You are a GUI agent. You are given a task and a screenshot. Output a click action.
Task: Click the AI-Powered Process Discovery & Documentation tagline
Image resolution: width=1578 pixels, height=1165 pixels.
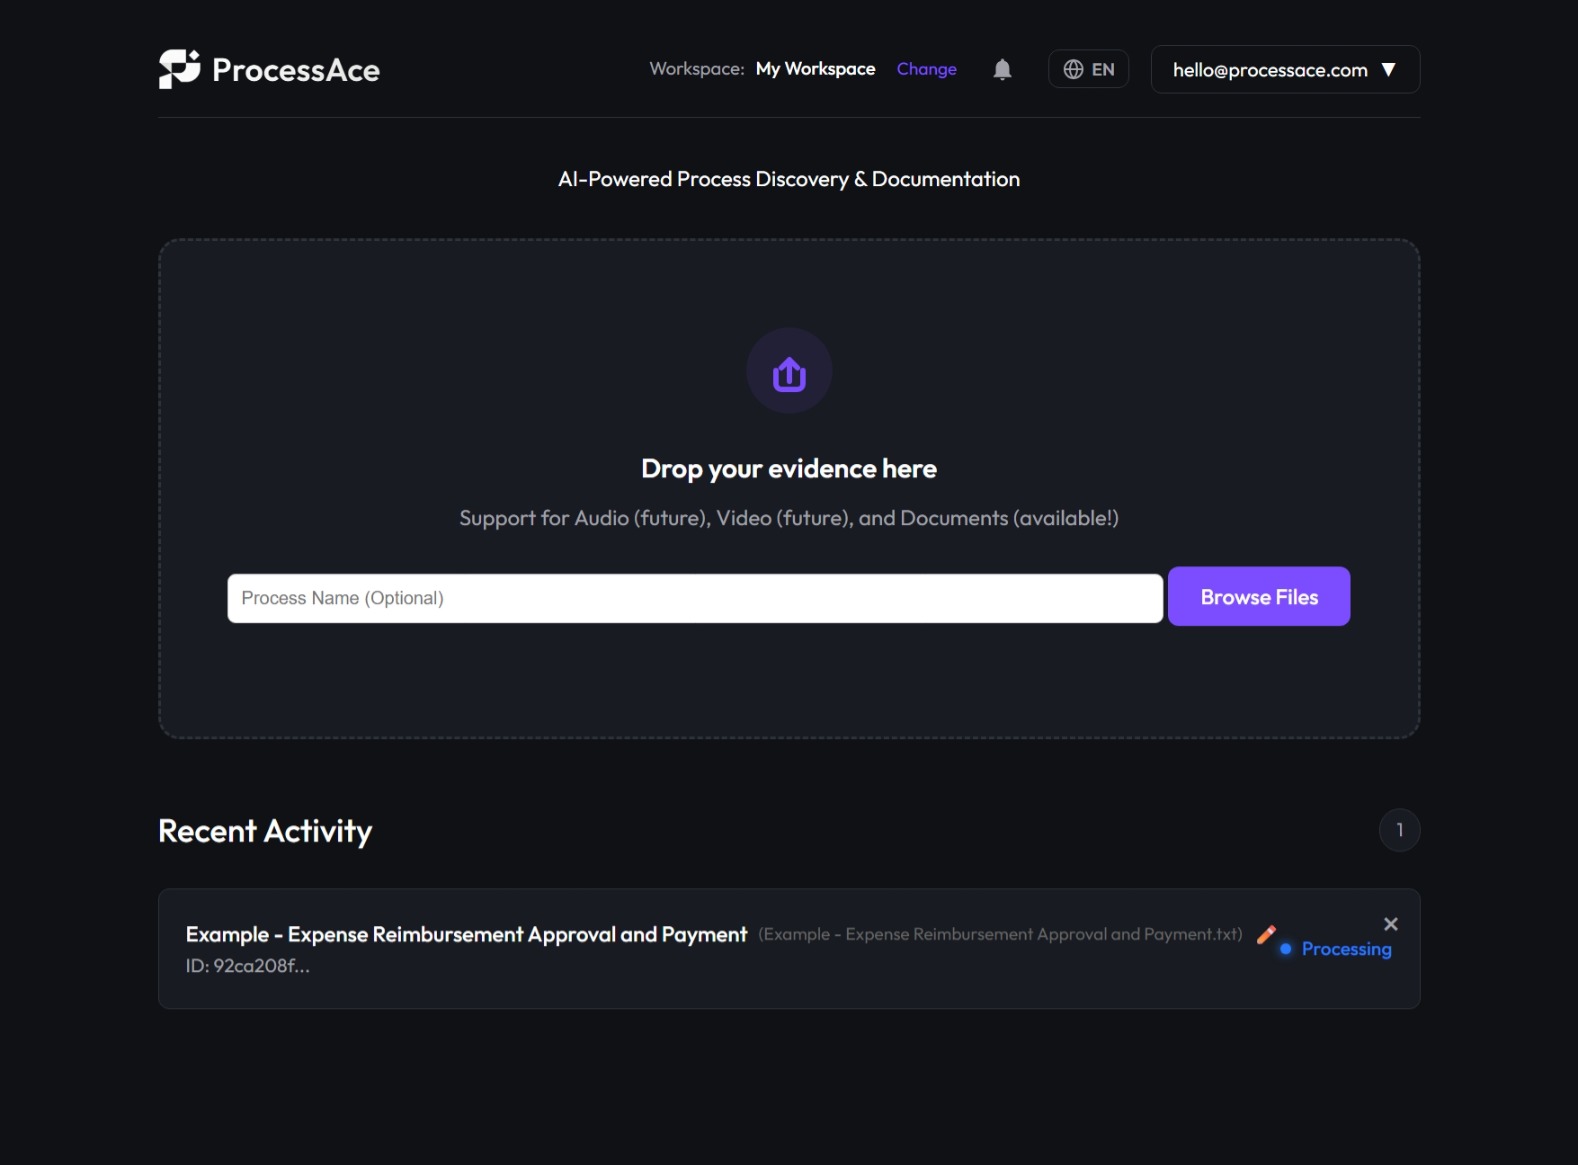pyautogui.click(x=789, y=179)
